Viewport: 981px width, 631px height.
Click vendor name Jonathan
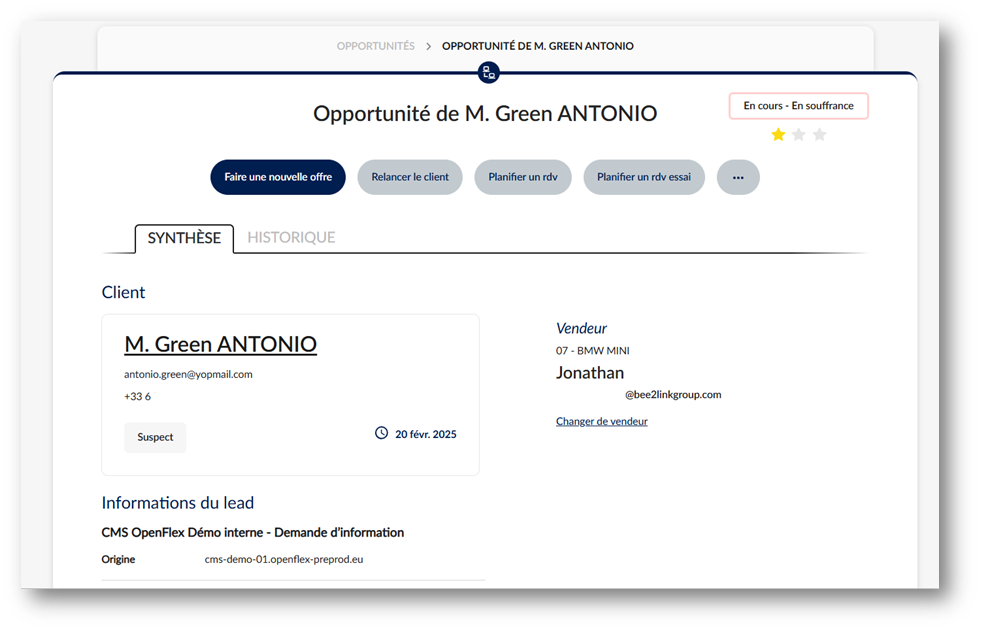point(590,373)
